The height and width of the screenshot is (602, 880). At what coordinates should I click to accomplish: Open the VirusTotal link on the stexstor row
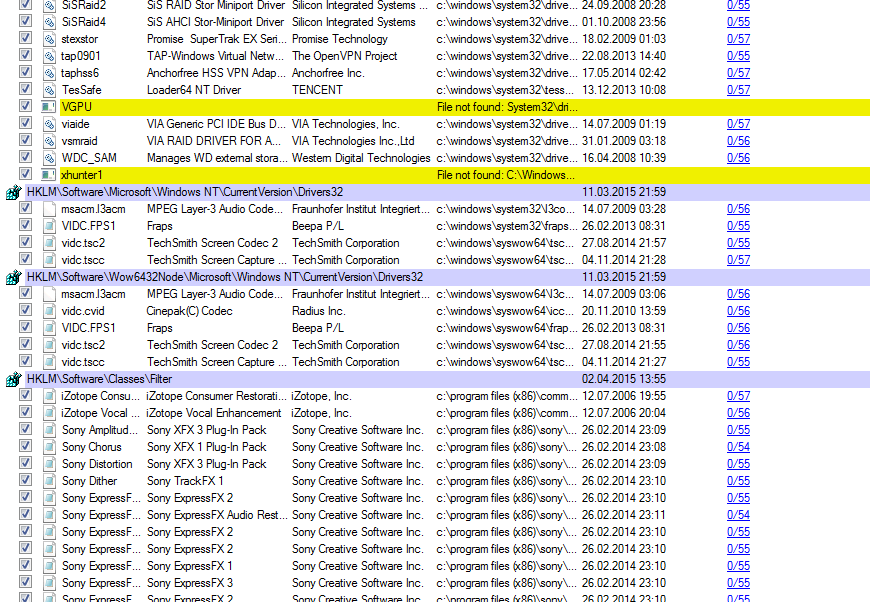tap(738, 39)
